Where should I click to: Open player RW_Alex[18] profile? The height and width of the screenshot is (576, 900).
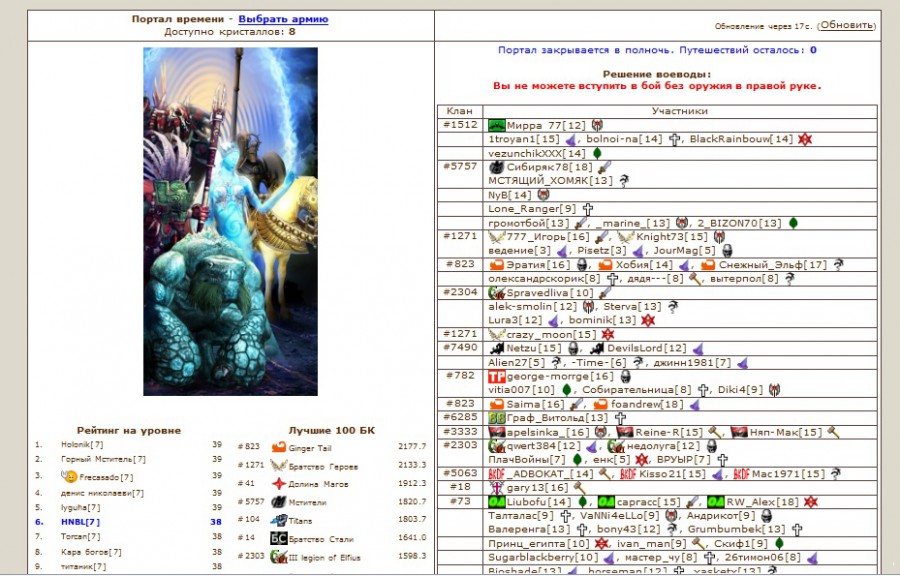[x=762, y=502]
